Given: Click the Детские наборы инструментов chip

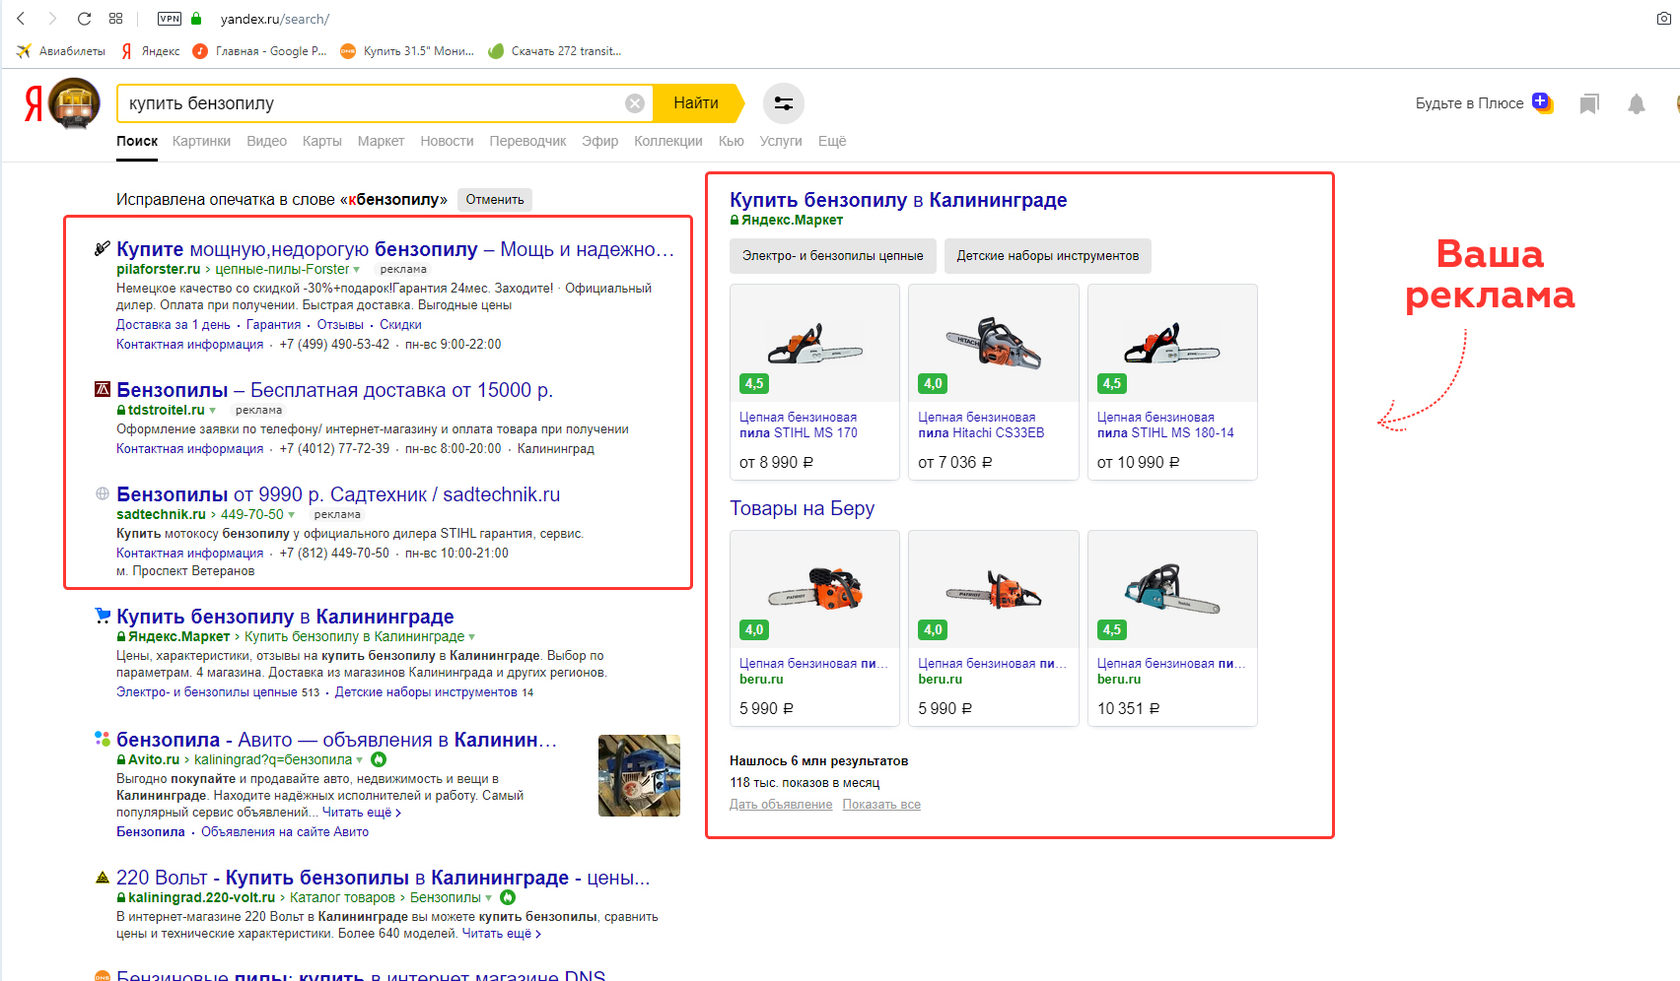Looking at the screenshot, I should (1048, 256).
